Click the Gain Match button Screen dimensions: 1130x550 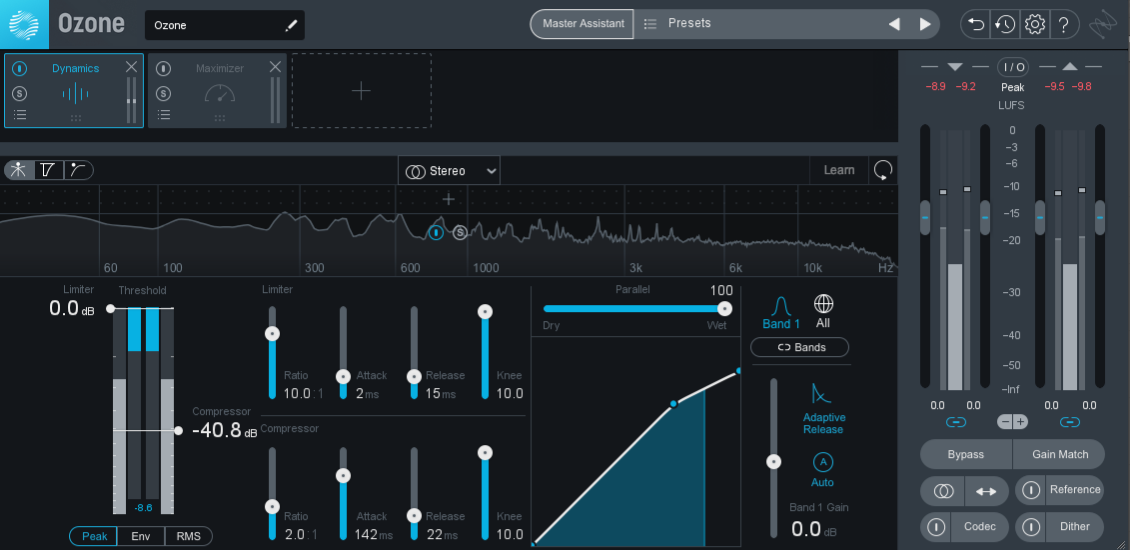click(x=1059, y=455)
